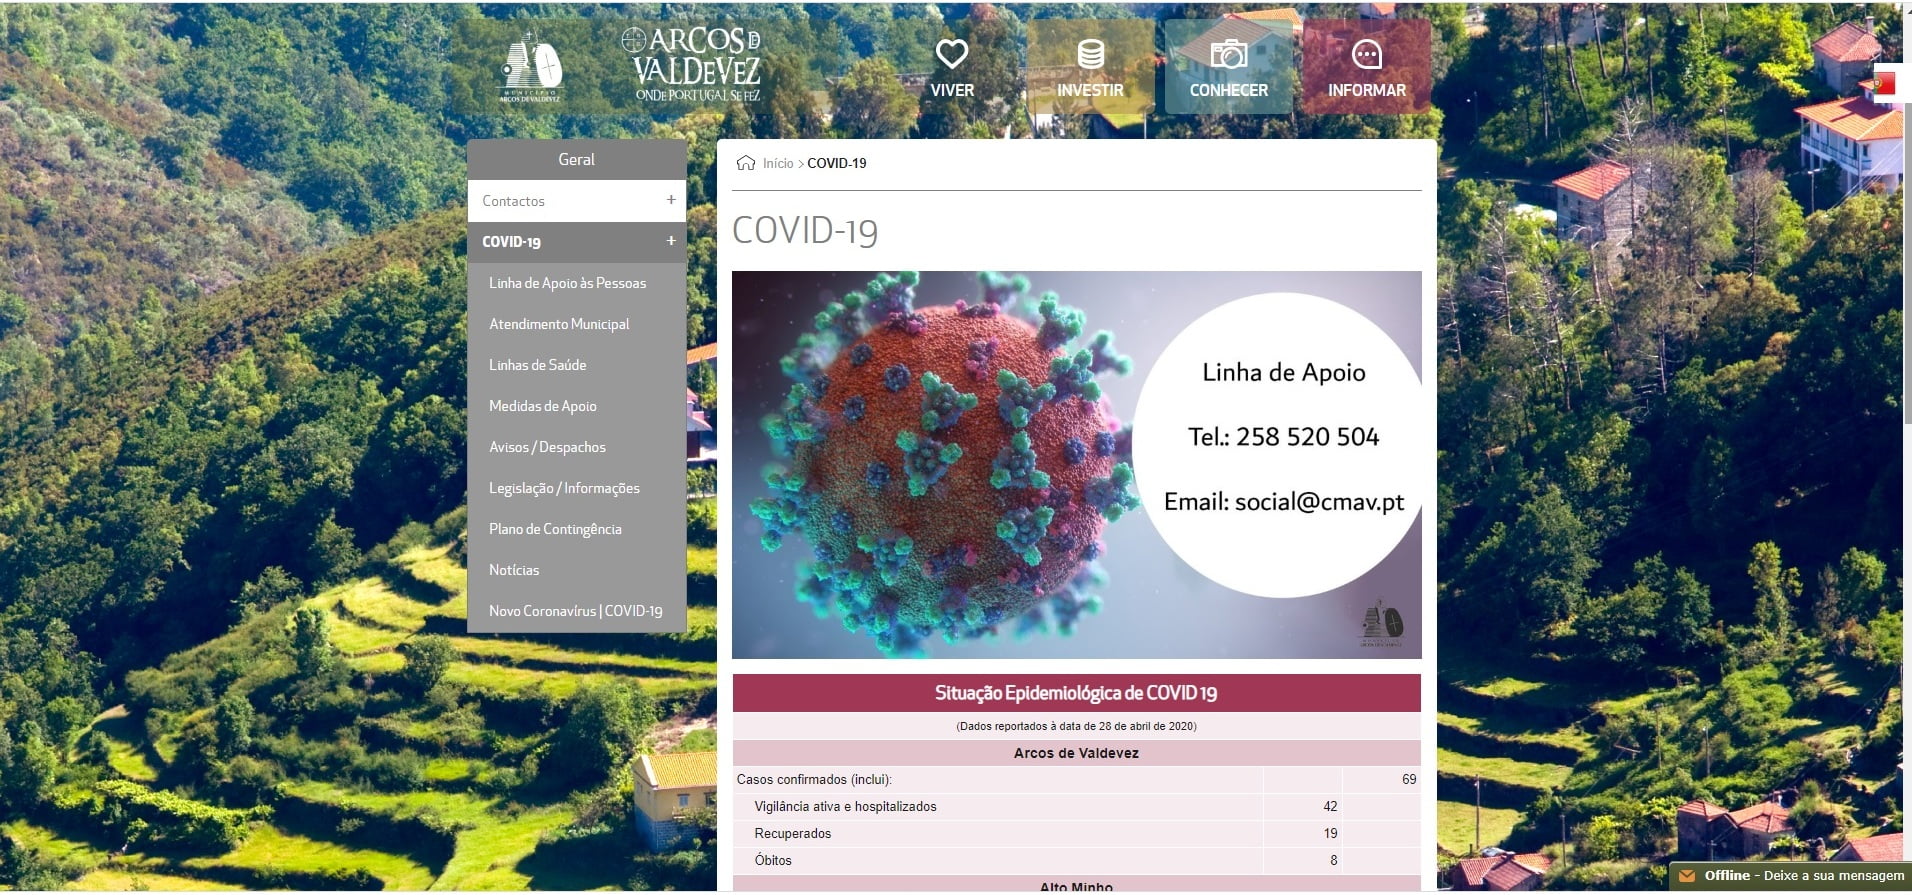Expand the COVID-19 sidebar plus sign
The width and height of the screenshot is (1912, 895).
(671, 241)
